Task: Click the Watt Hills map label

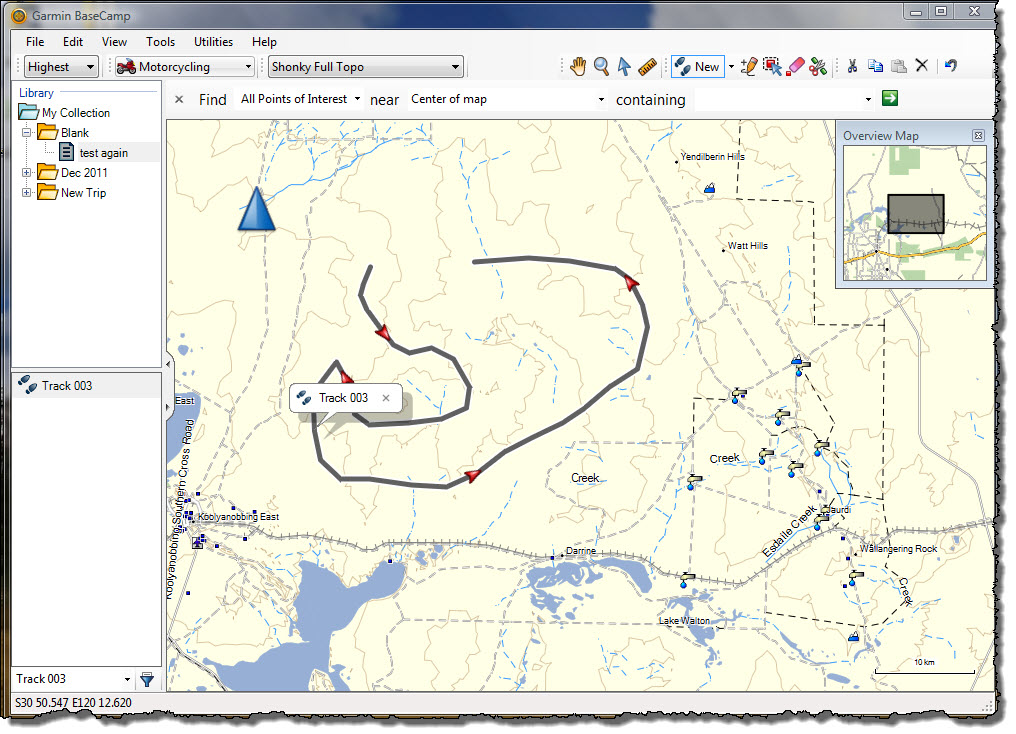Action: (747, 246)
